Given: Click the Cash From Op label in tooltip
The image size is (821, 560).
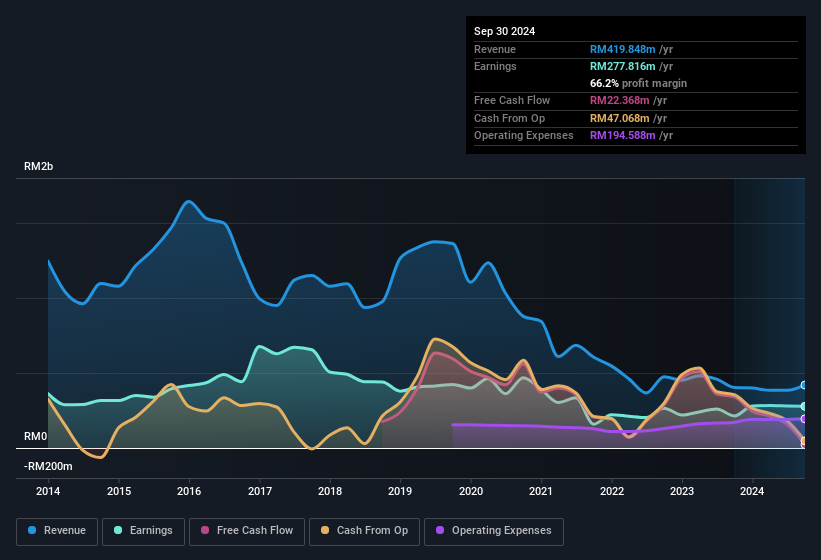Looking at the screenshot, I should 509,118.
